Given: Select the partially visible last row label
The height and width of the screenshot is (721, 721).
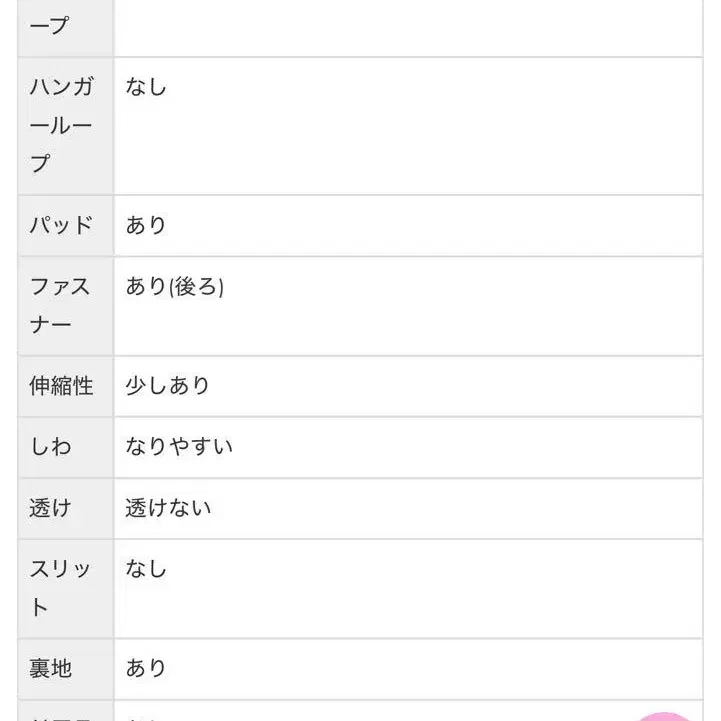Looking at the screenshot, I should (x=66, y=711).
